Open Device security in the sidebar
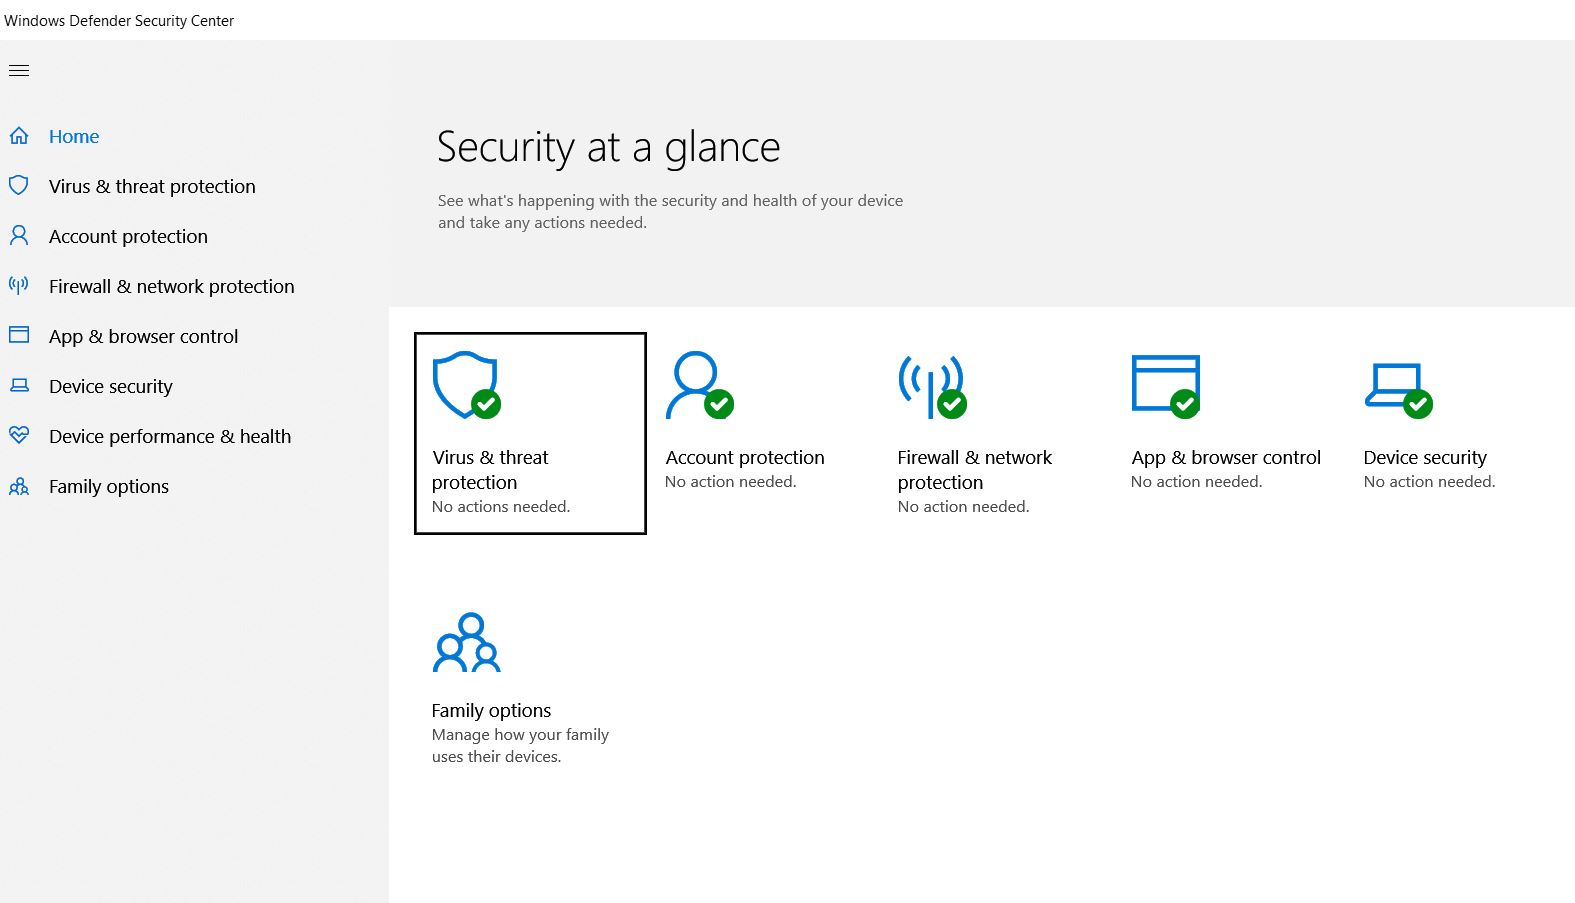Image resolution: width=1575 pixels, height=903 pixels. click(111, 386)
